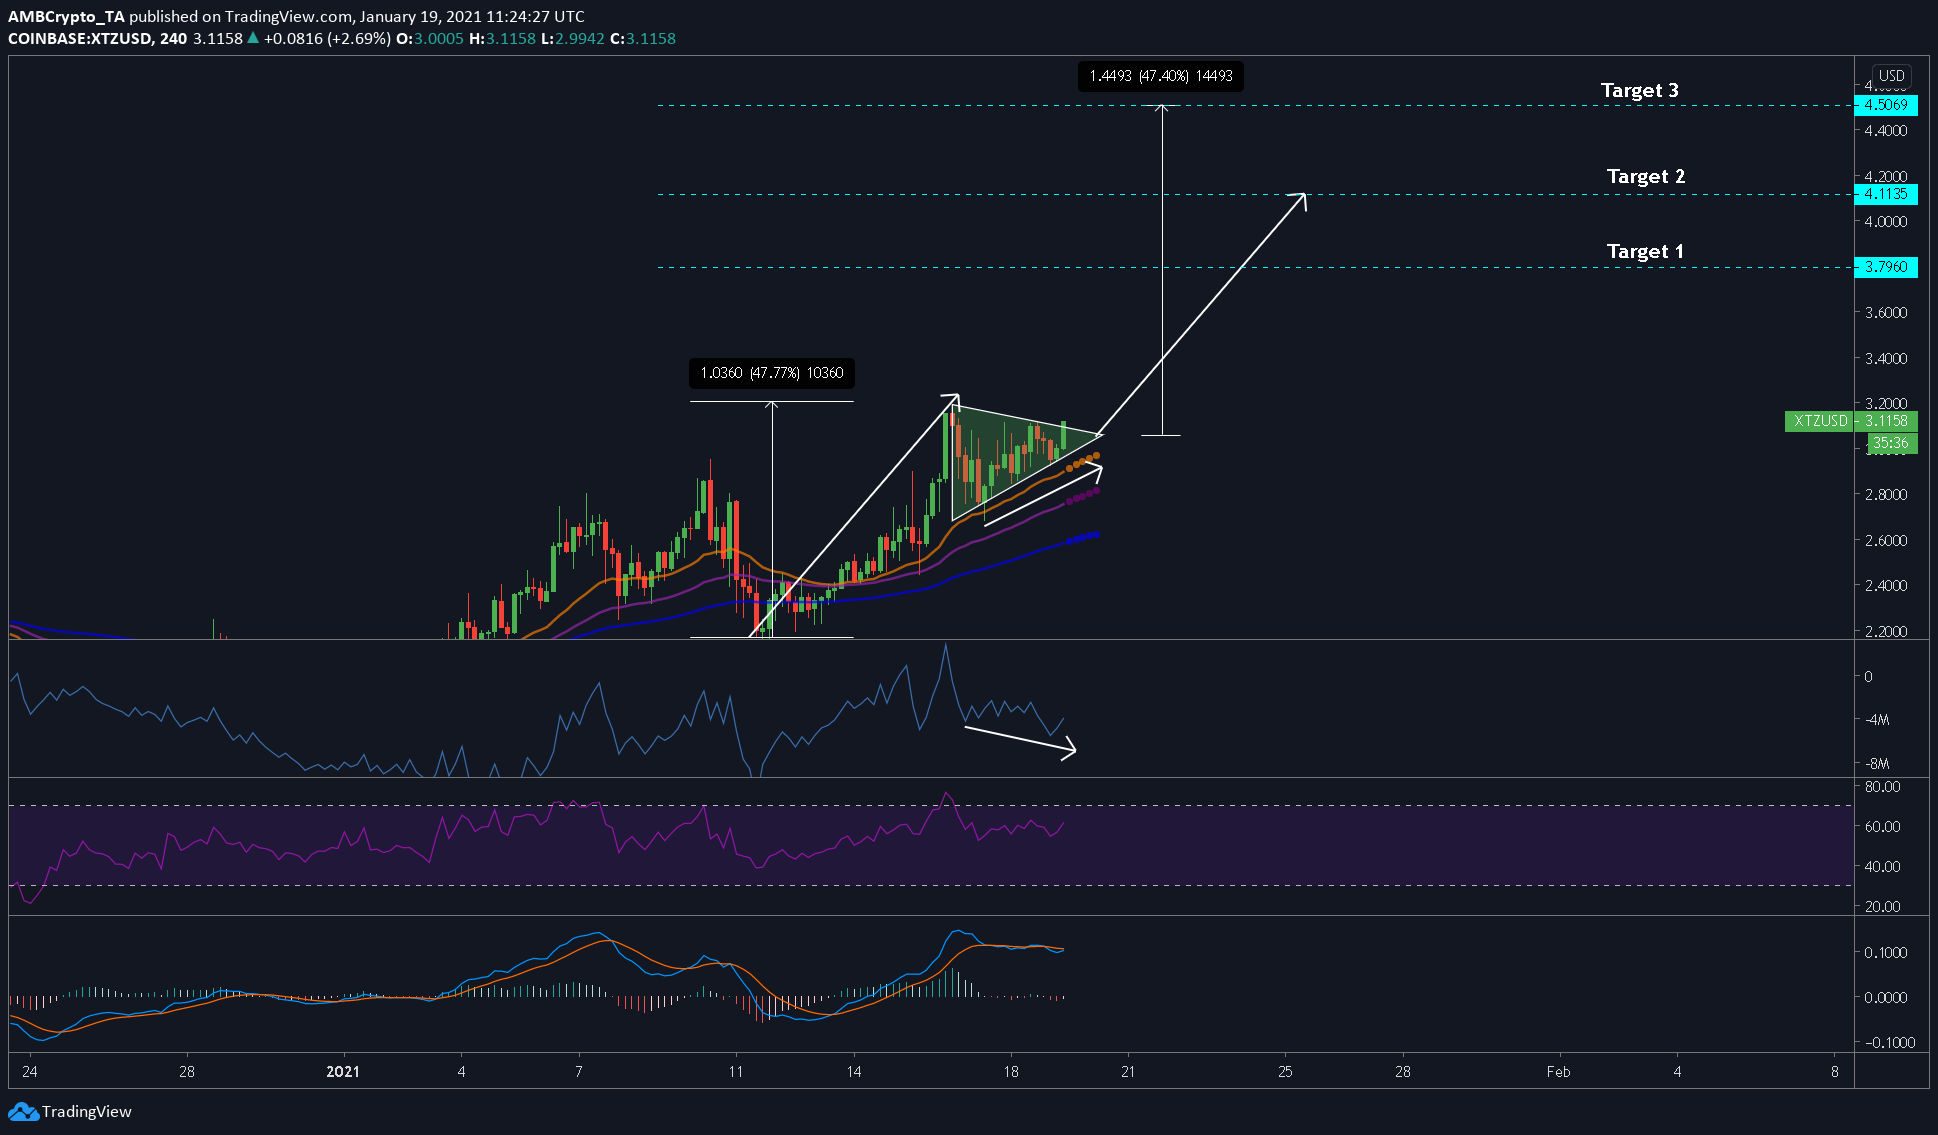Image resolution: width=1938 pixels, height=1135 pixels.
Task: Click the USD currency label button
Action: [1891, 75]
